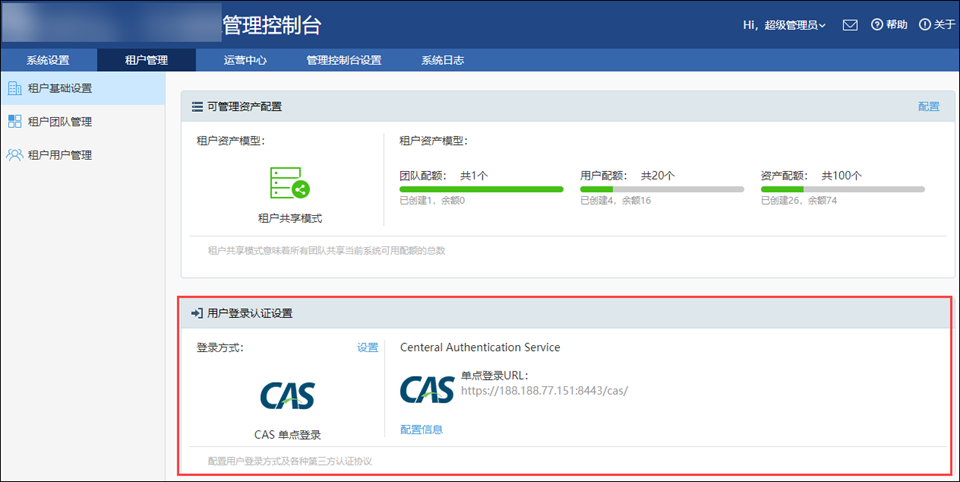Go to the 管理控制台设置 tab
Viewport: 960px width, 482px height.
pos(344,60)
